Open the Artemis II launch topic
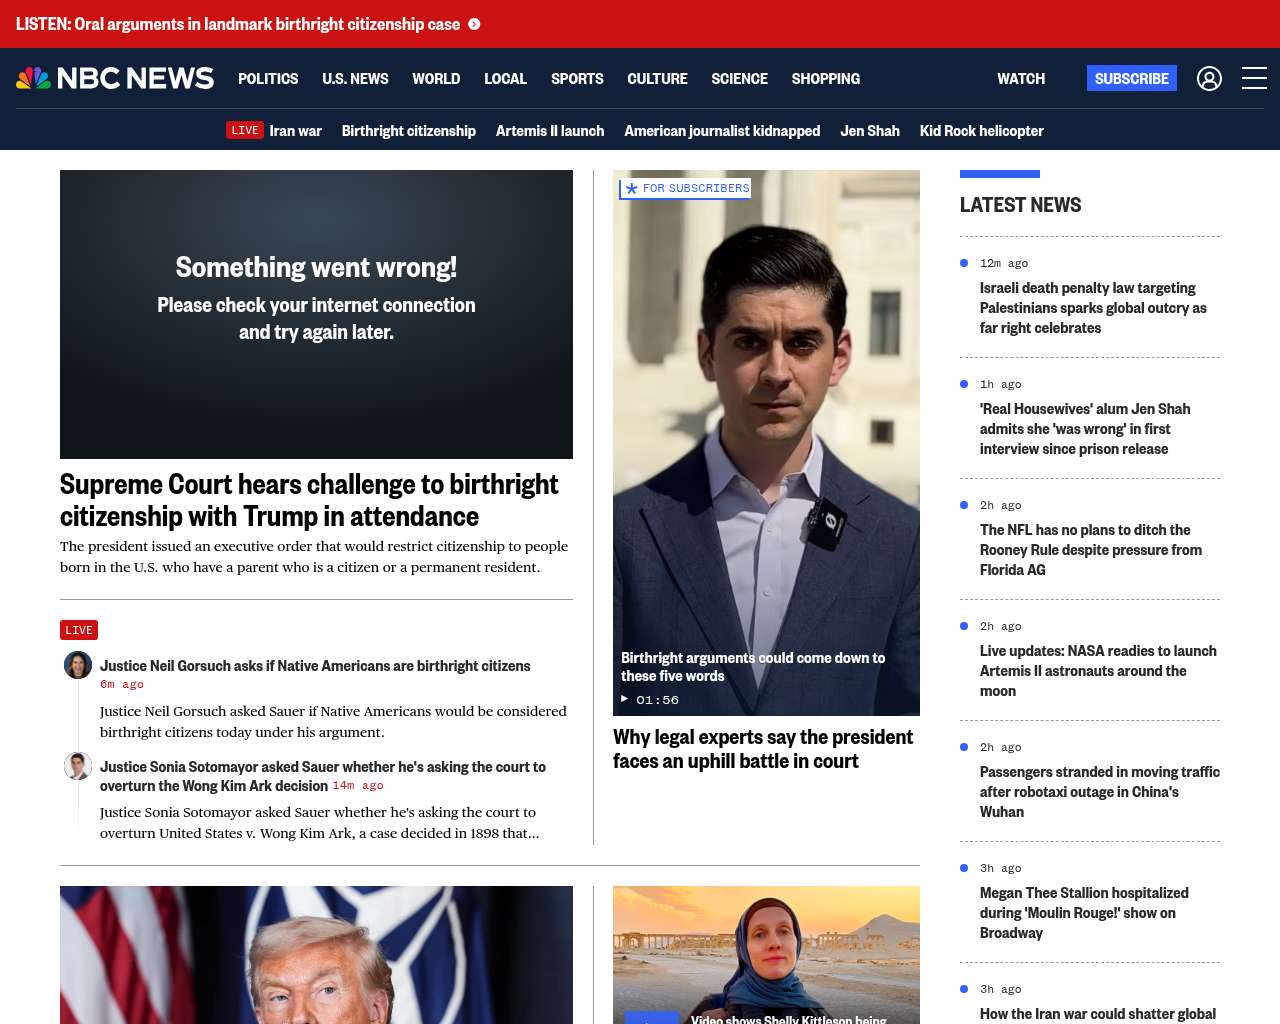 point(550,131)
